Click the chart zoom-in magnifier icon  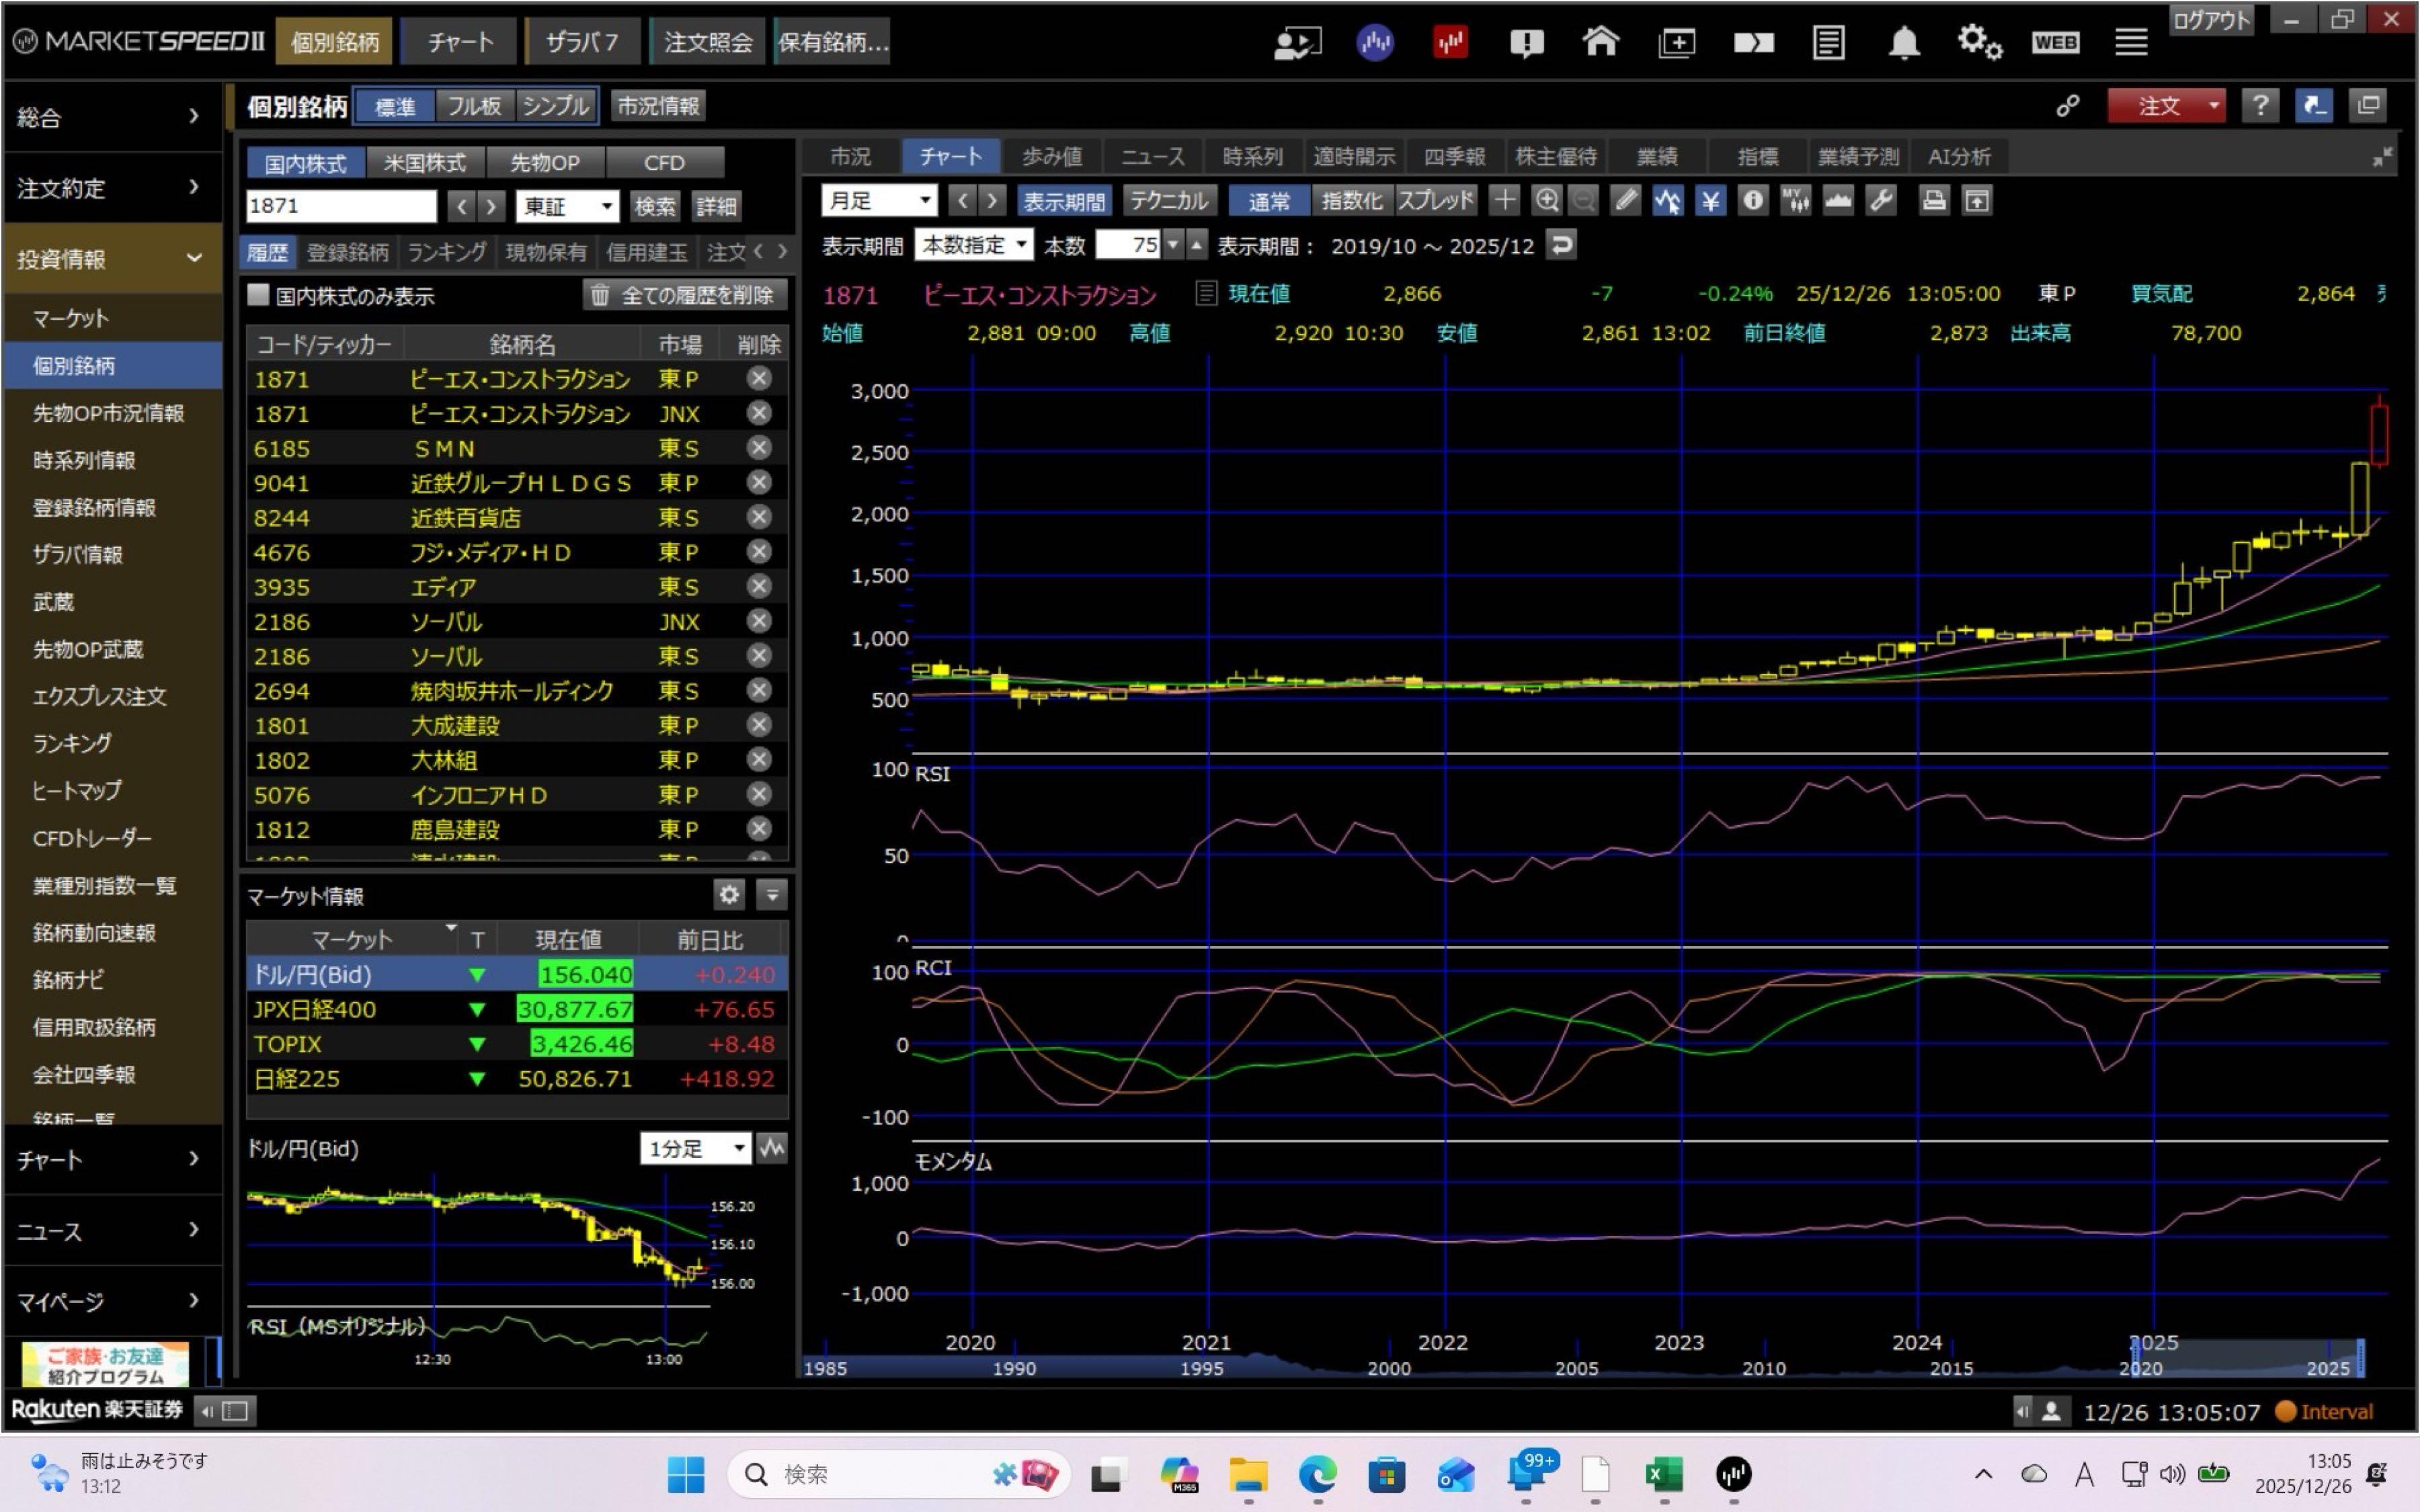(x=1546, y=201)
